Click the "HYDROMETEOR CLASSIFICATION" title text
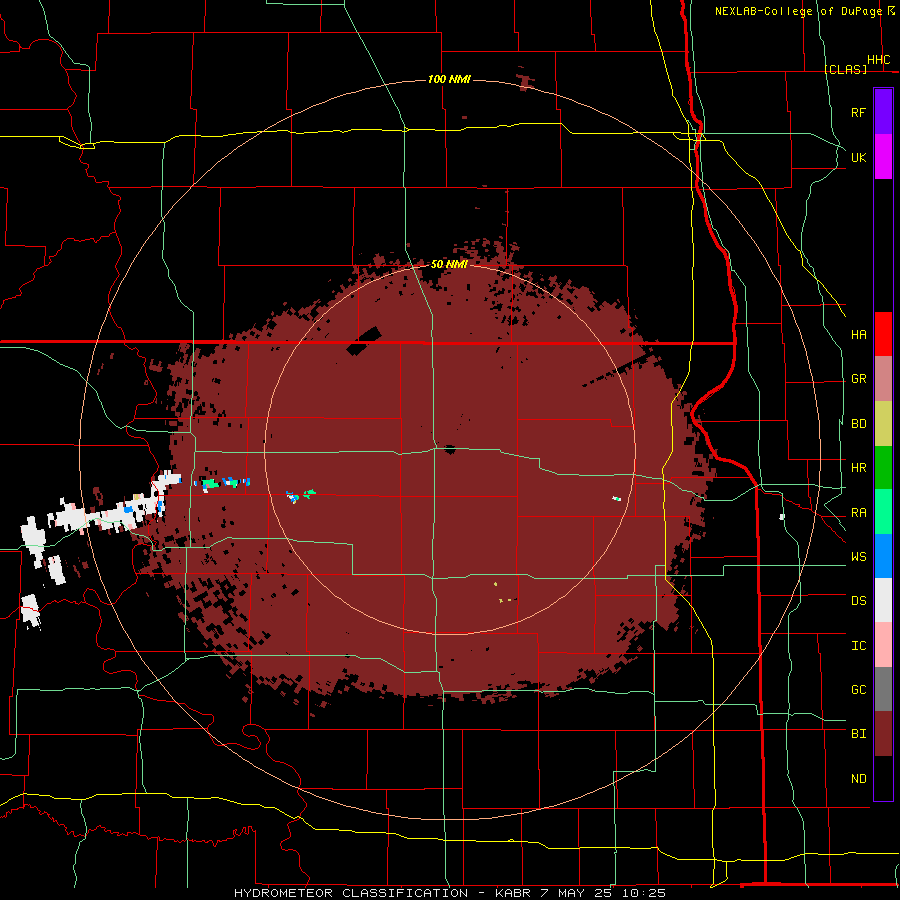 [351, 893]
